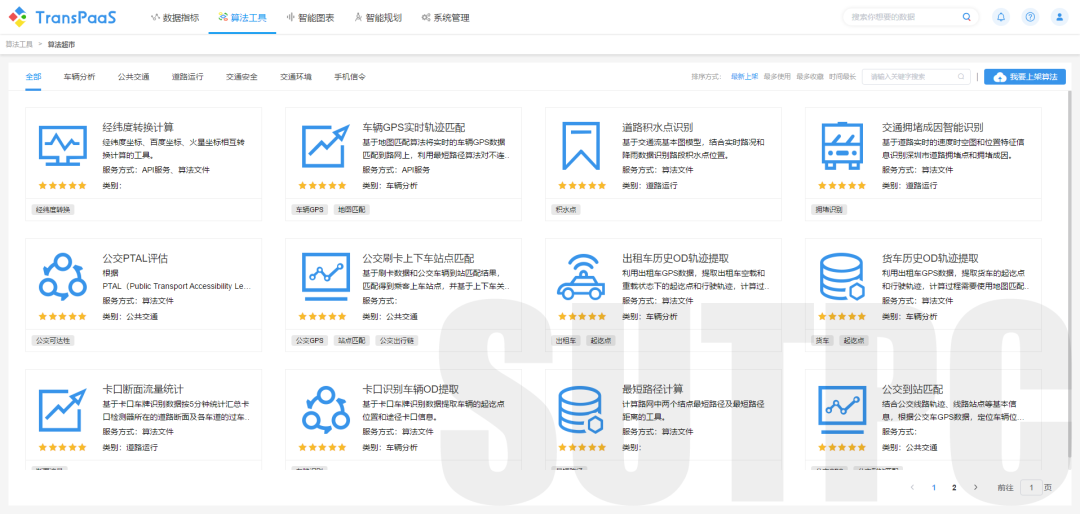This screenshot has height=514, width=1080.
Task: Click star rating of 道路积水点识别
Action: 582,185
